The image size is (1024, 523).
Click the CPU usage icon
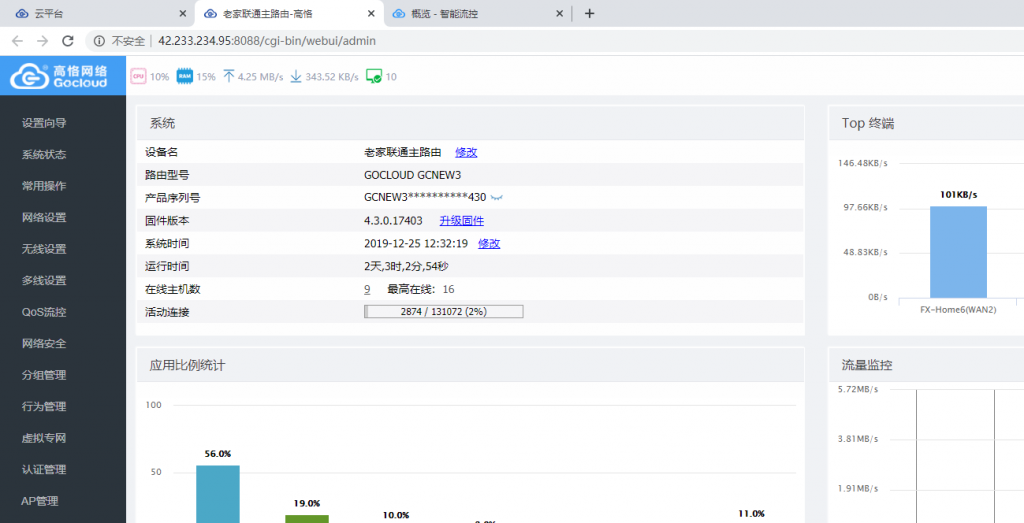point(138,76)
